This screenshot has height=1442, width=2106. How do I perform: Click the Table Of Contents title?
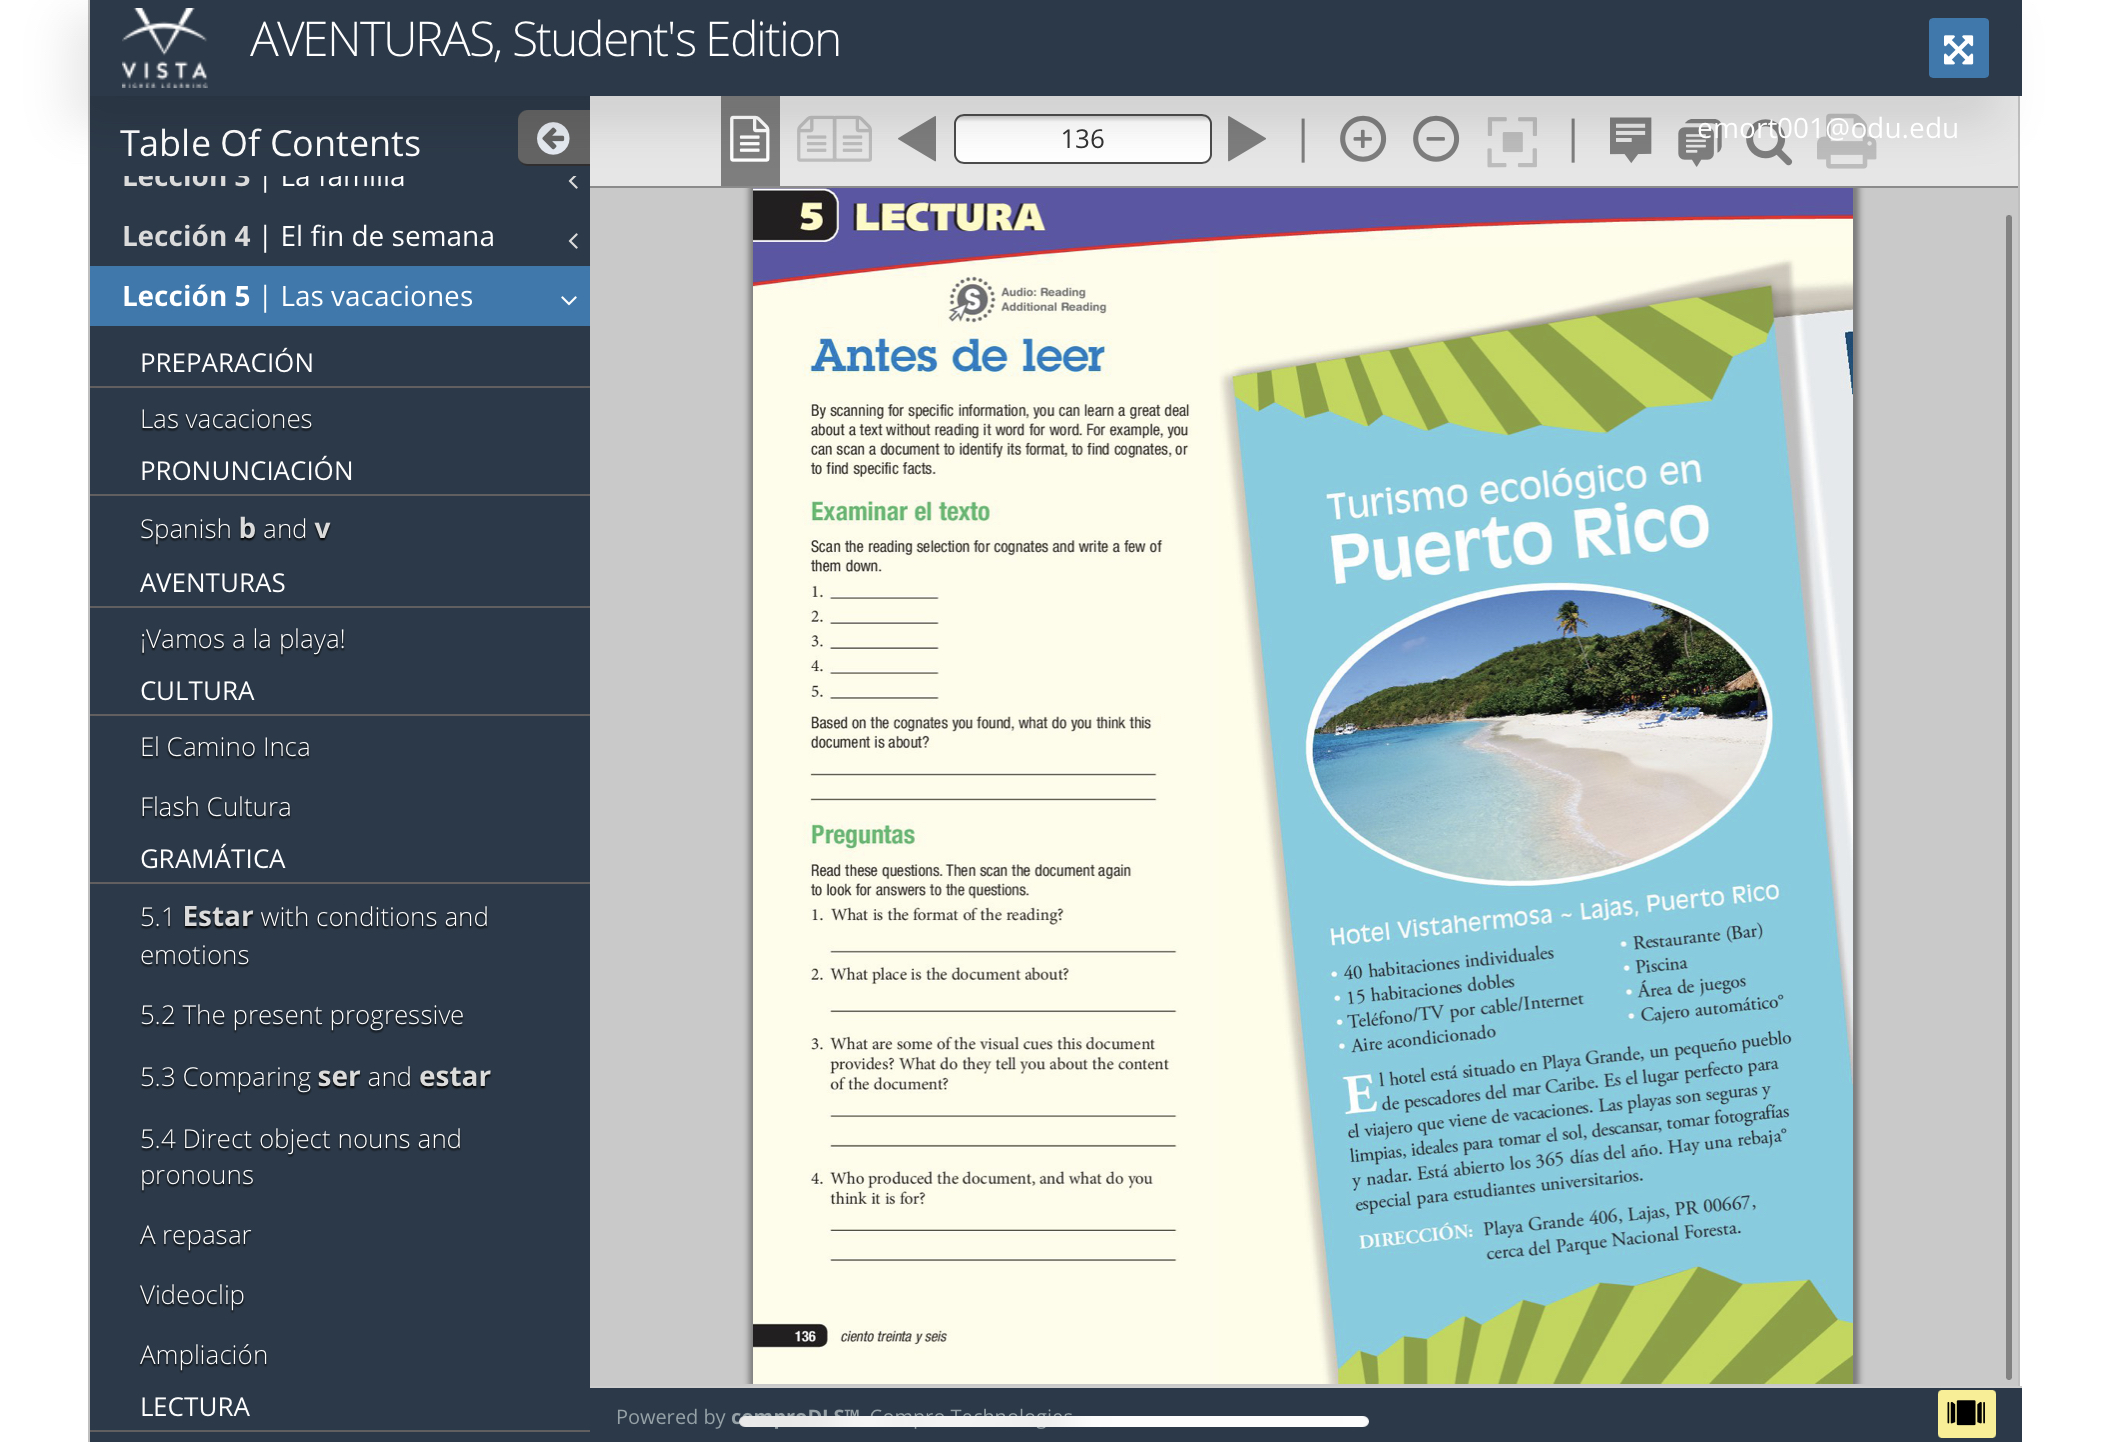click(270, 143)
